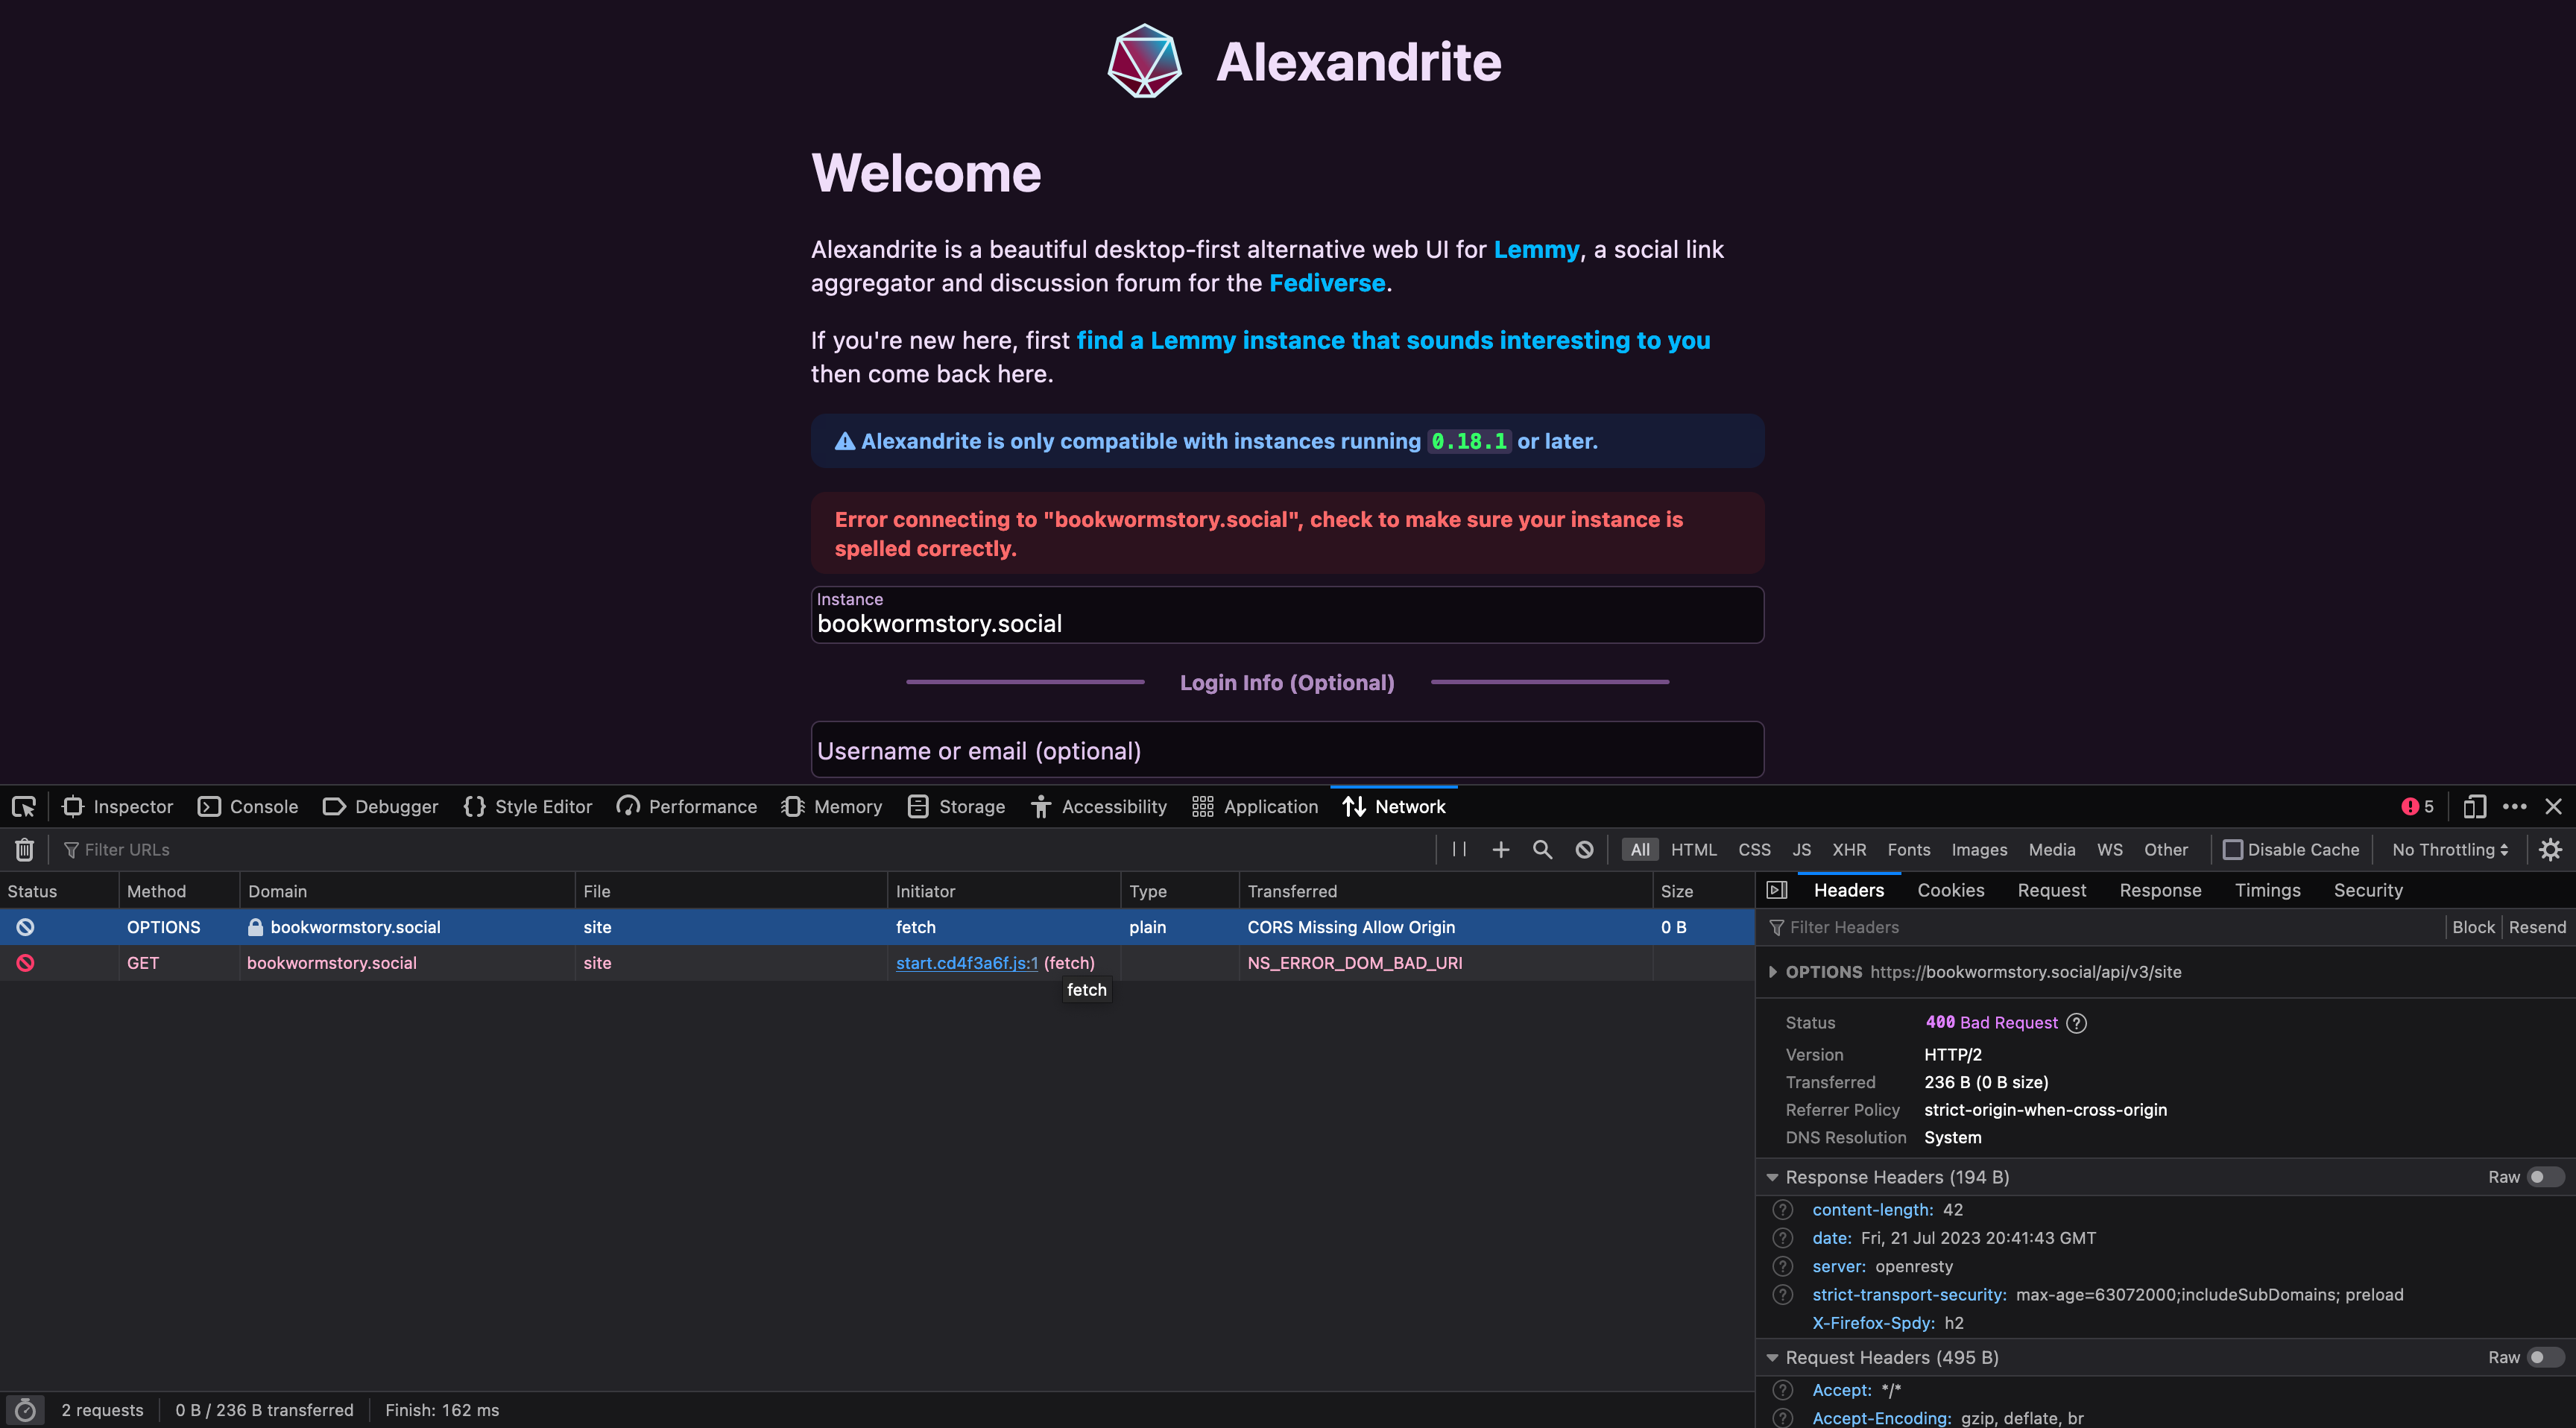This screenshot has height=1428, width=2576.
Task: Click help icon next to 400 Bad Request
Action: point(2076,1022)
